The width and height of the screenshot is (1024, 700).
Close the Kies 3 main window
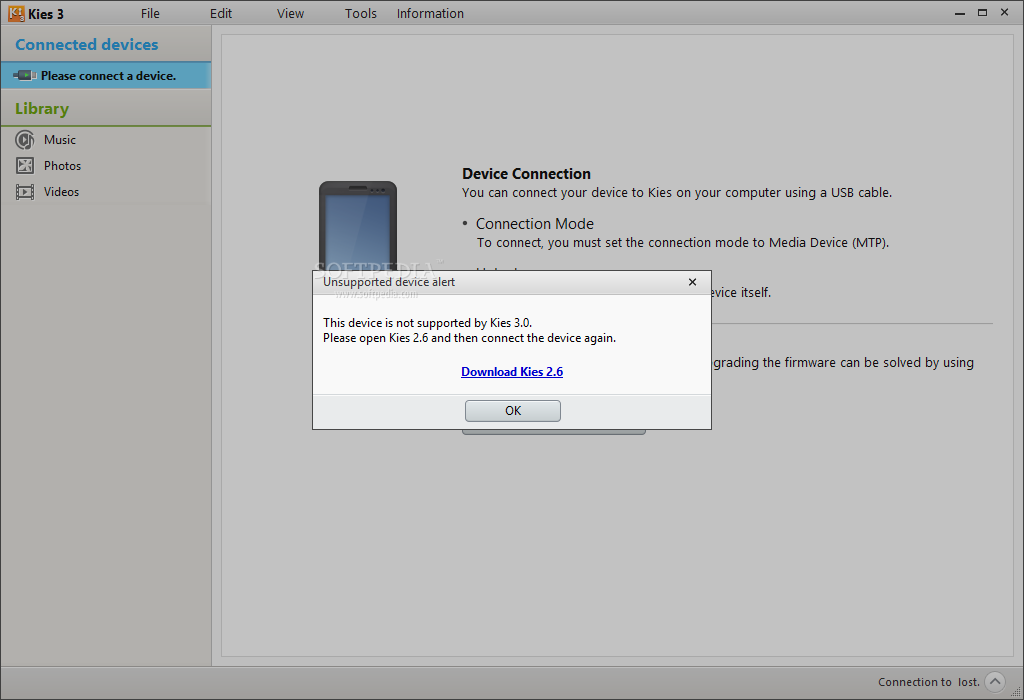[x=1004, y=12]
